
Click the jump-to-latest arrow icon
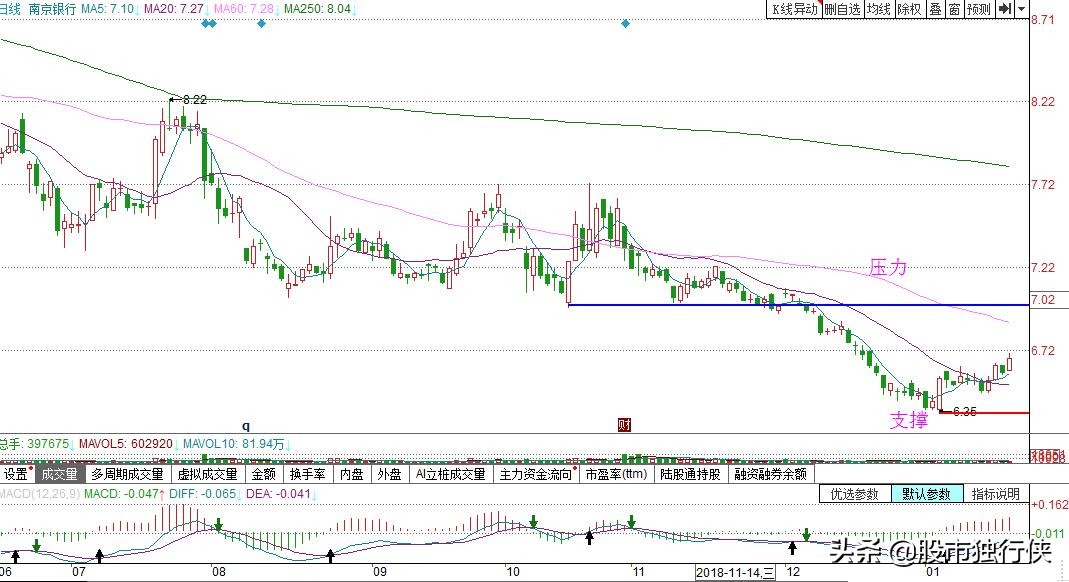click(x=1005, y=9)
